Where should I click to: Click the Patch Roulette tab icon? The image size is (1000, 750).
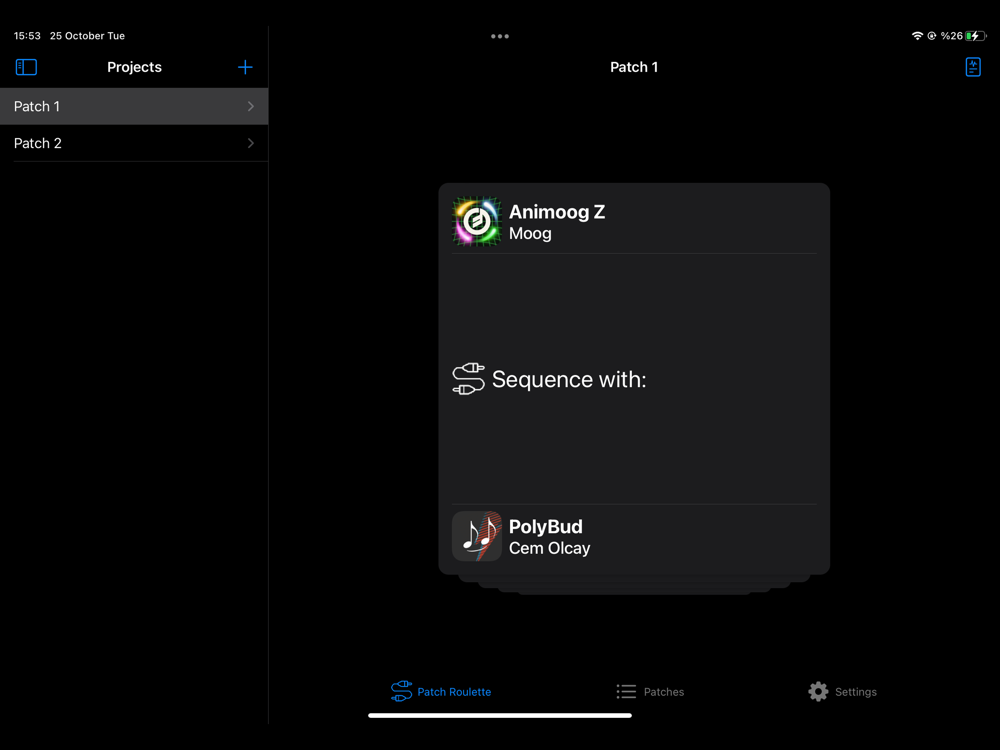coord(401,691)
